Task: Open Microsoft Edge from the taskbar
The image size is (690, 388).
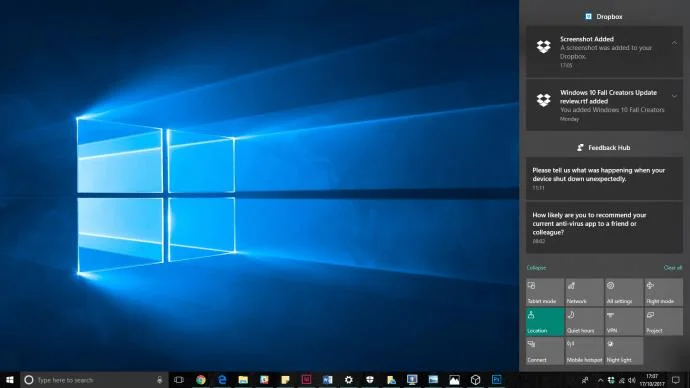Action: 222,380
